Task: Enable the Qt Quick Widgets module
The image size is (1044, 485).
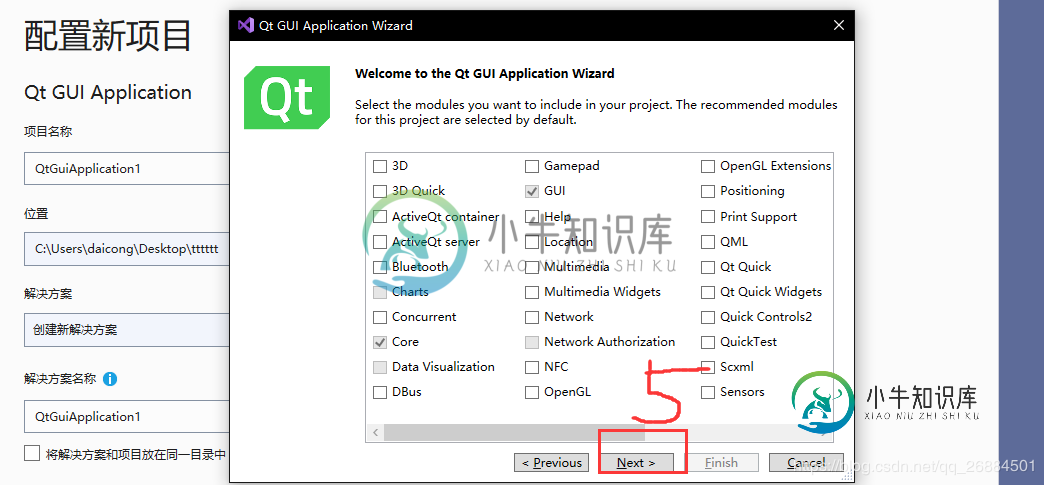Action: [x=708, y=292]
